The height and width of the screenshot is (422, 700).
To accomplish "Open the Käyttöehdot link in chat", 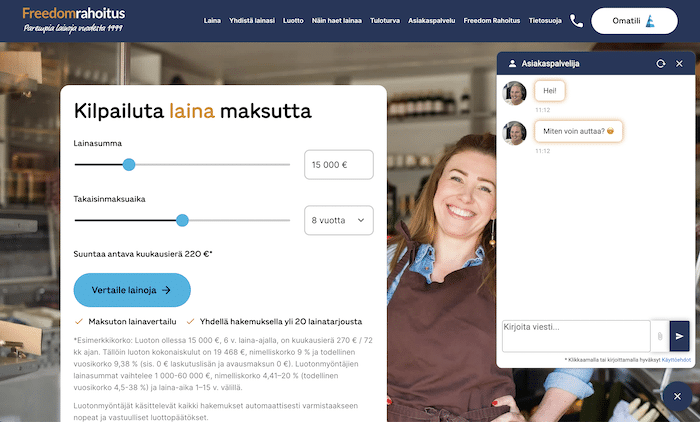I will (x=676, y=360).
